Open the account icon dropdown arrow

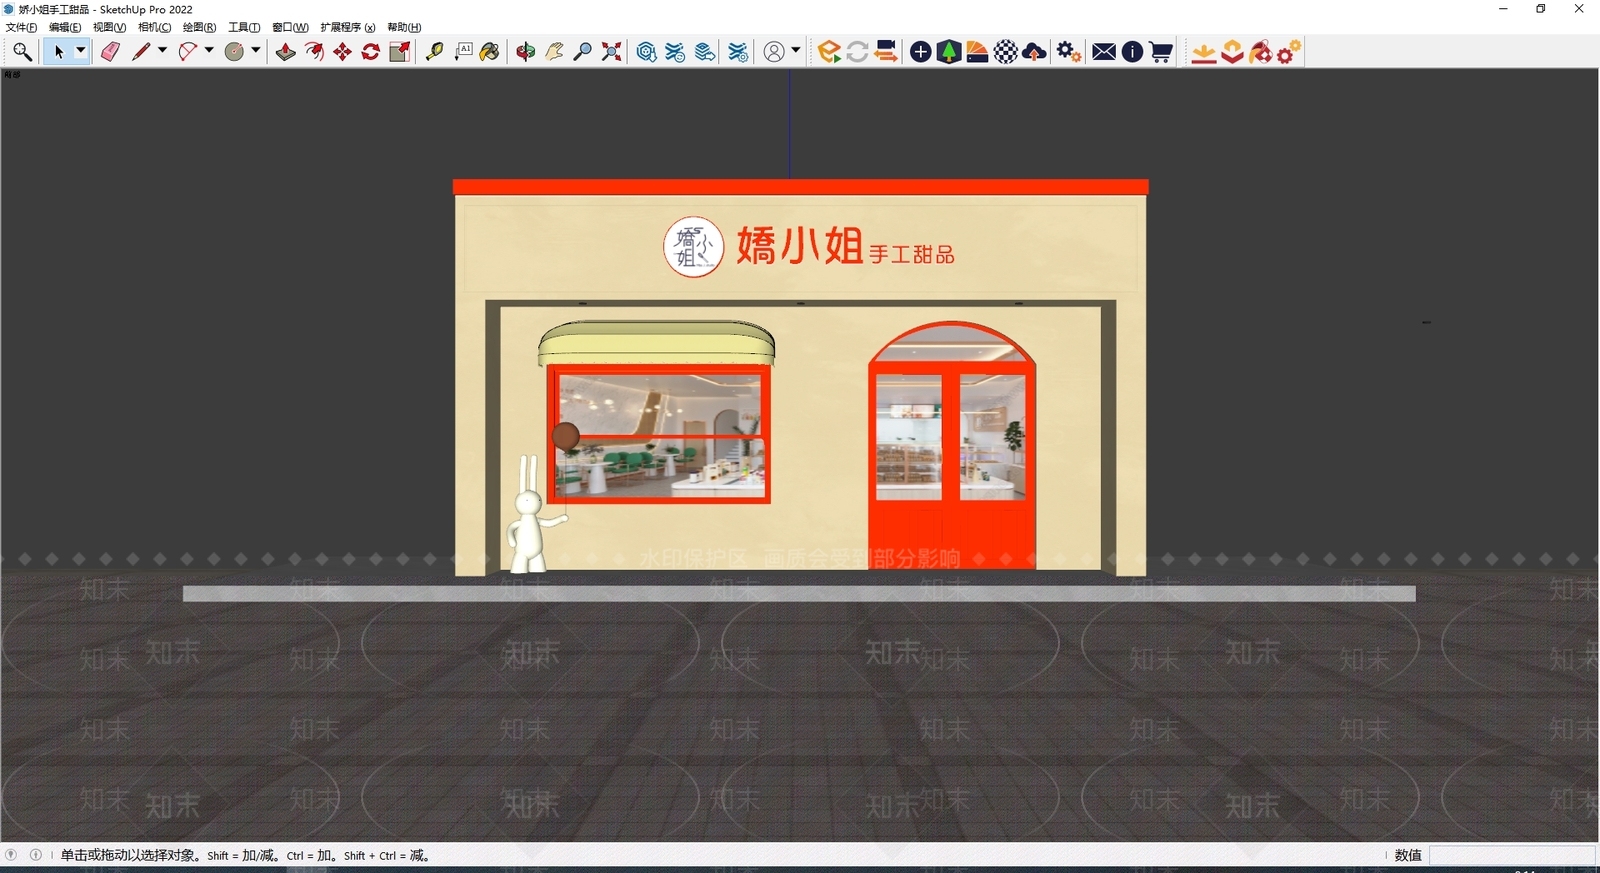click(x=796, y=51)
